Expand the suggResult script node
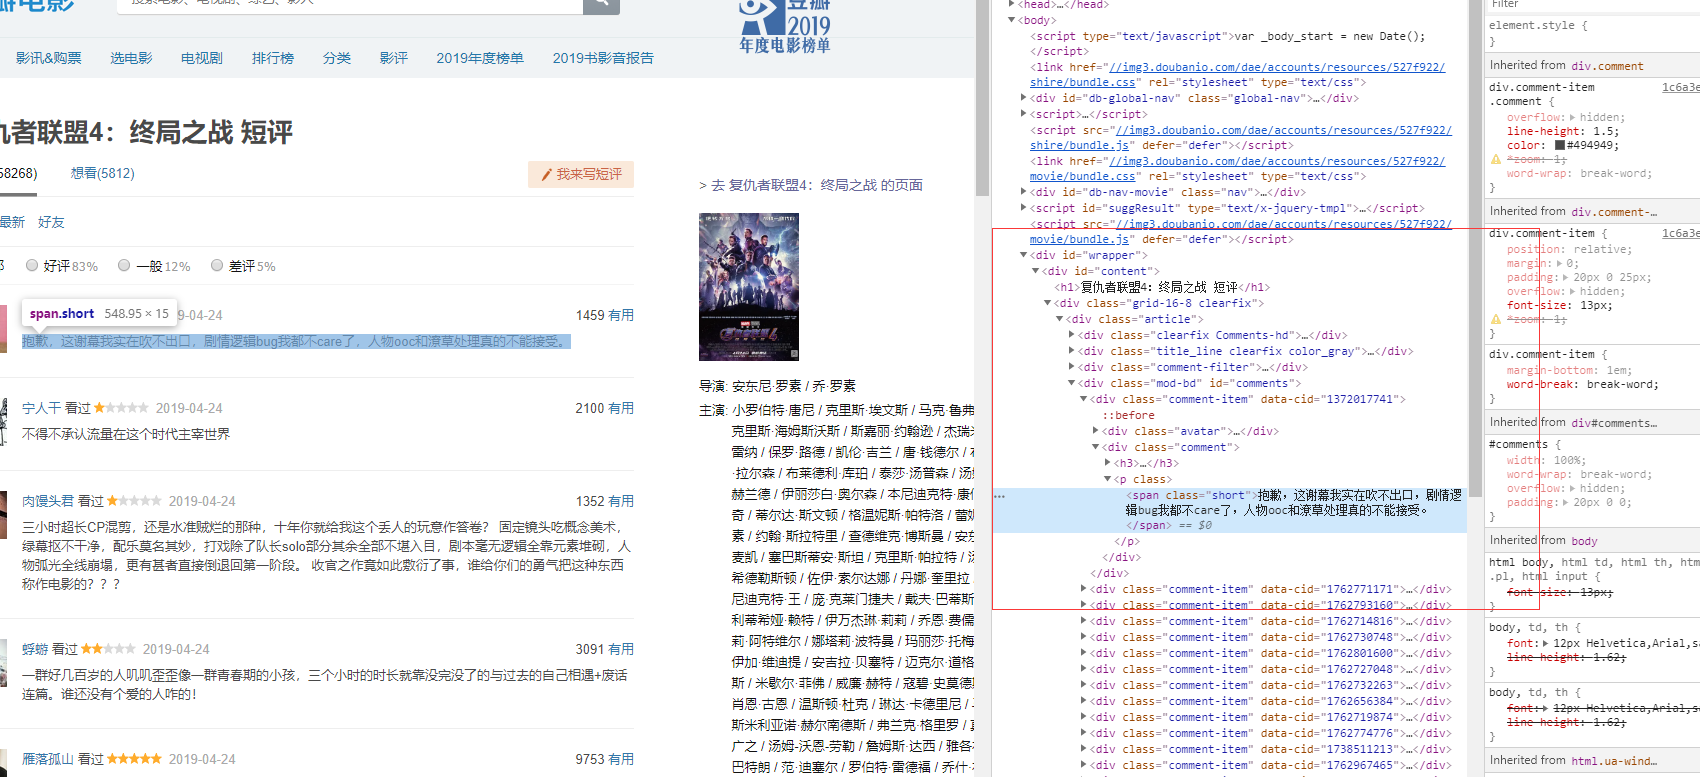 point(1023,208)
